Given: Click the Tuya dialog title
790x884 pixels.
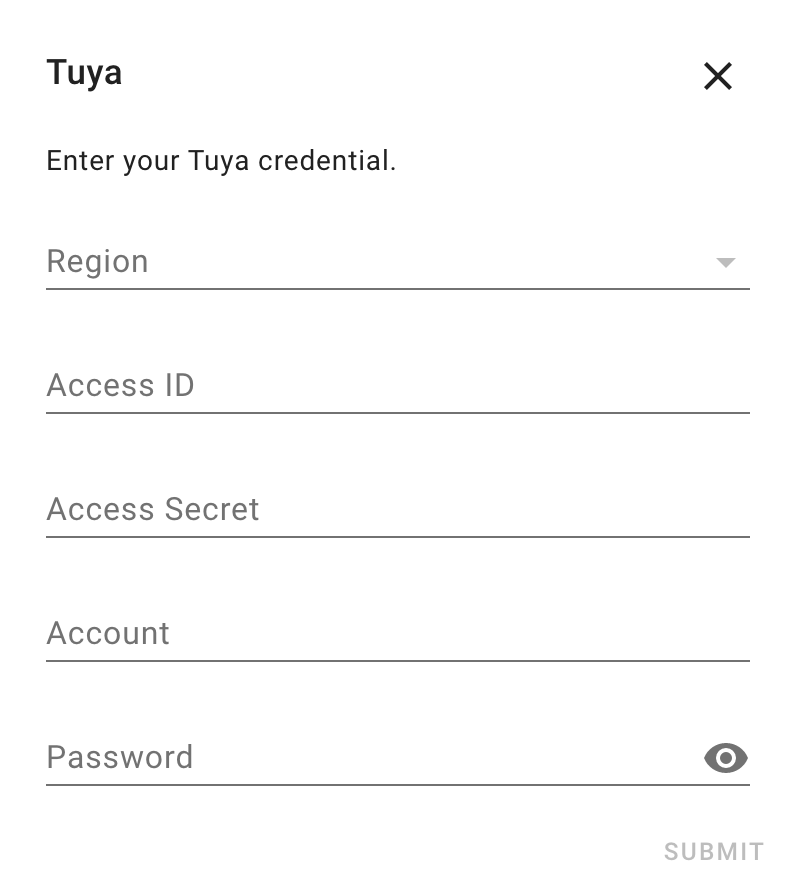Looking at the screenshot, I should click(x=84, y=73).
